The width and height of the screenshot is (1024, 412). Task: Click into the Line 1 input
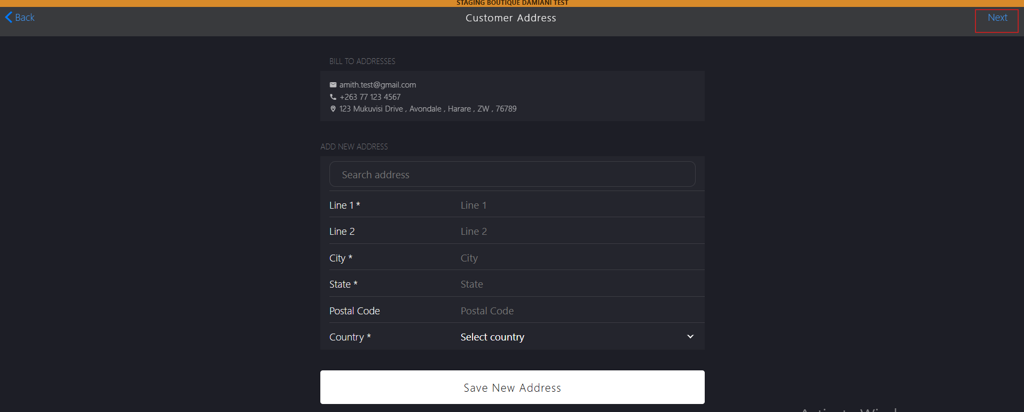577,205
